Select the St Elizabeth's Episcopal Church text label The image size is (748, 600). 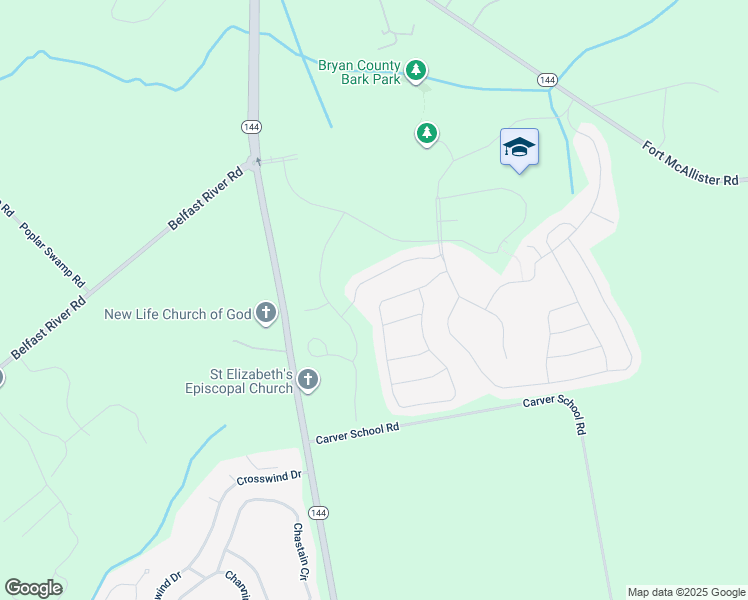(x=239, y=381)
